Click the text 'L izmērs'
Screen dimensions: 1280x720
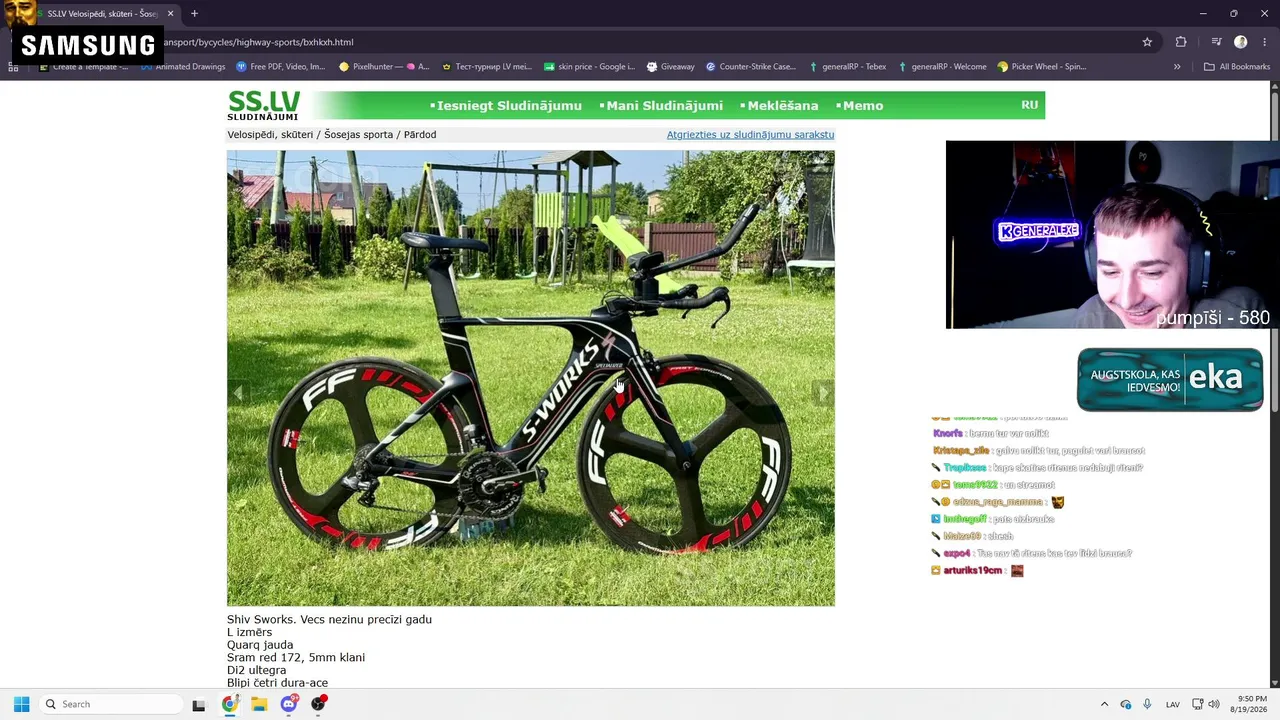pos(249,632)
